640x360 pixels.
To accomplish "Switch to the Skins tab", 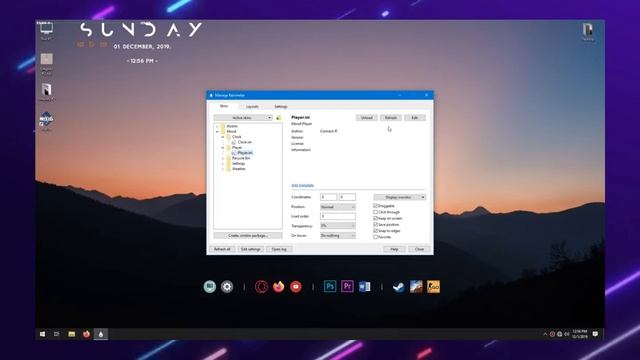I will 224,106.
